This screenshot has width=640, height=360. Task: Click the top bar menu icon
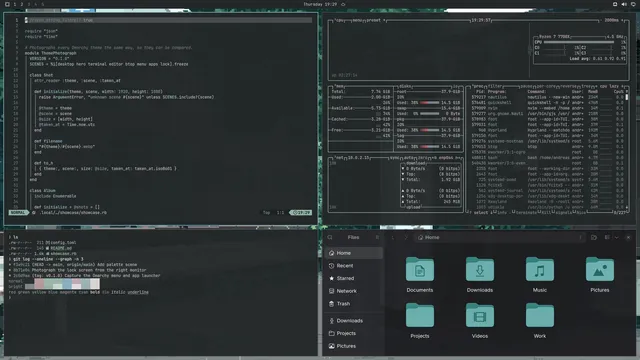point(7,4)
